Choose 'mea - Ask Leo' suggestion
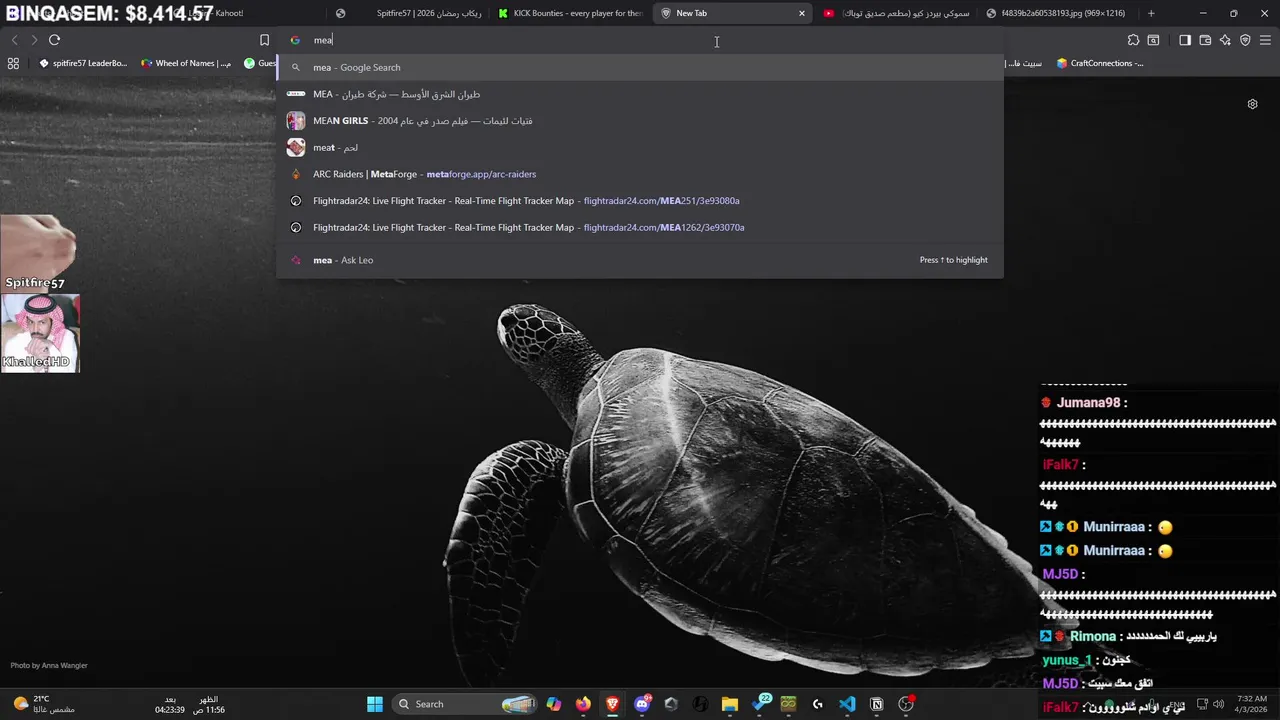1280x720 pixels. click(x=640, y=260)
